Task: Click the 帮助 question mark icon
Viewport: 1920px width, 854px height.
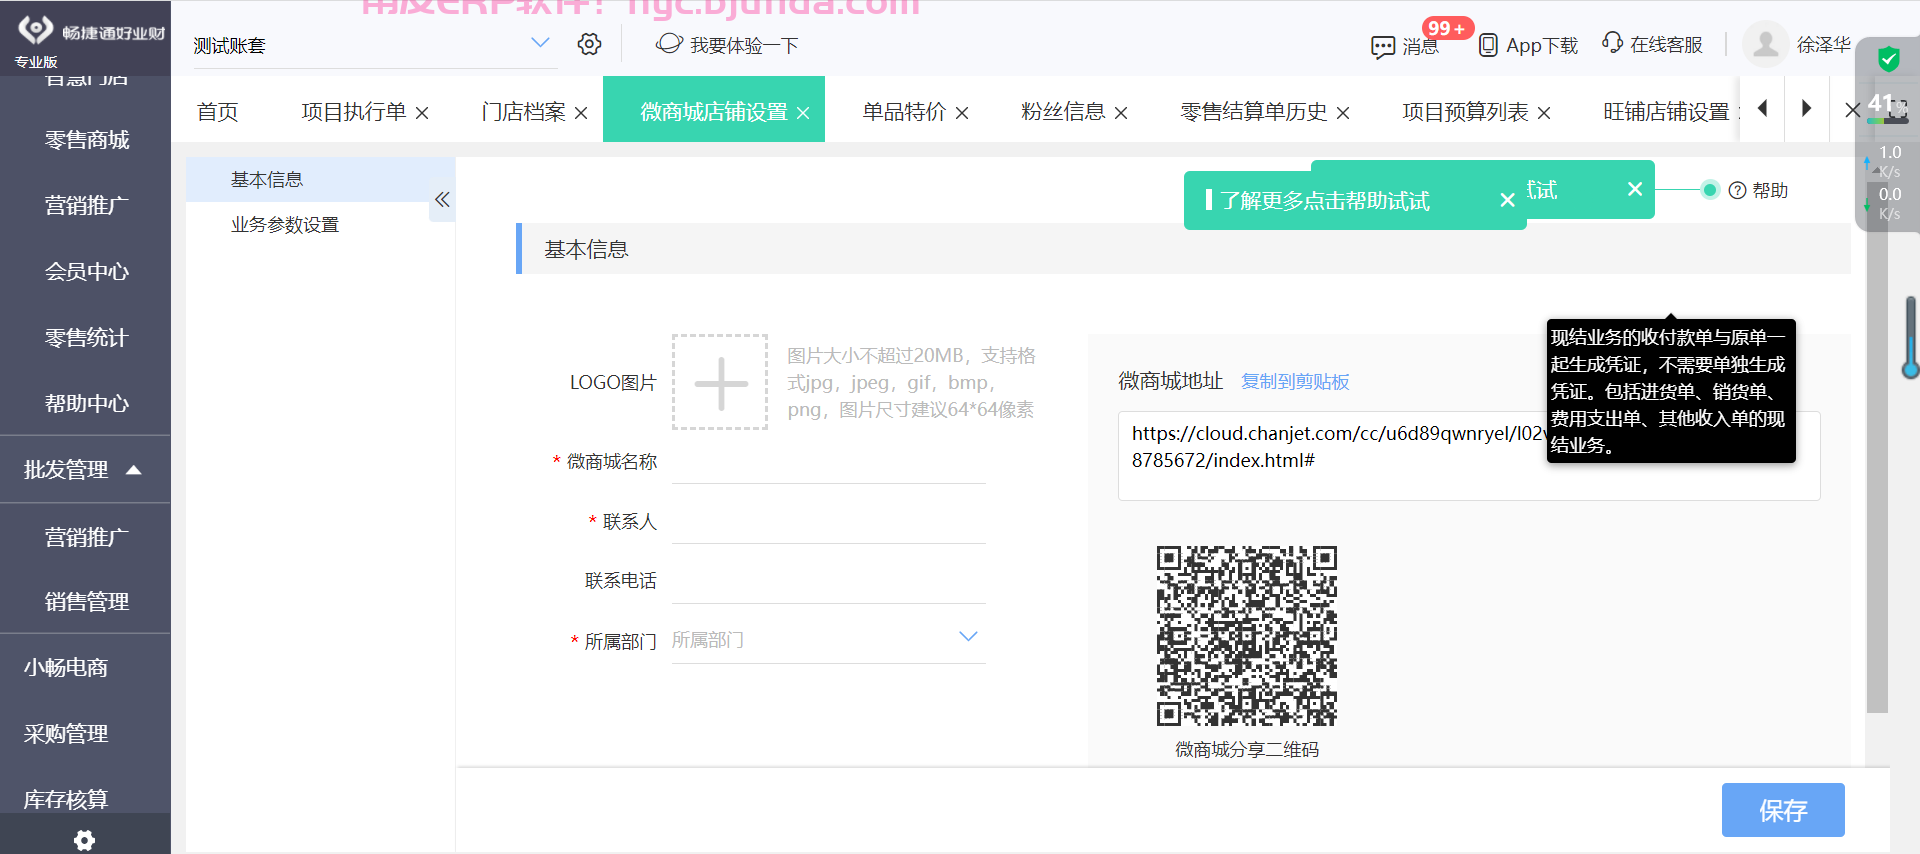Action: point(1738,190)
